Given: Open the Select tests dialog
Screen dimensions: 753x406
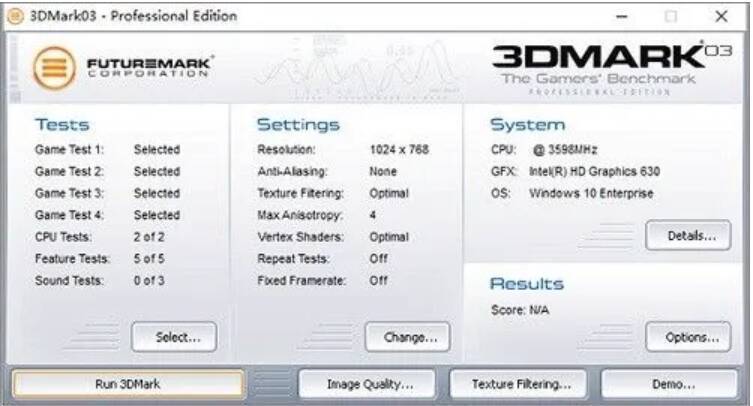Looking at the screenshot, I should point(174,337).
